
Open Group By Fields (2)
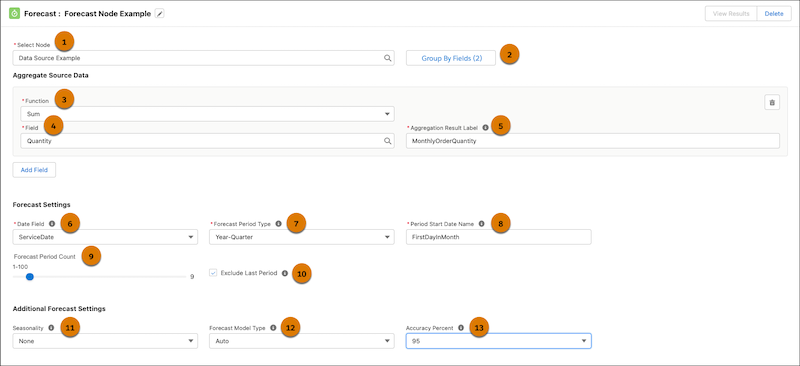451,58
